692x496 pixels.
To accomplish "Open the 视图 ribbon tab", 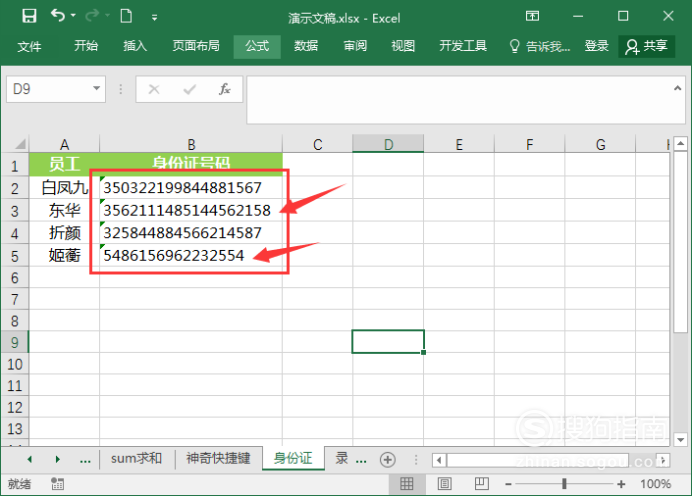I will [403, 45].
